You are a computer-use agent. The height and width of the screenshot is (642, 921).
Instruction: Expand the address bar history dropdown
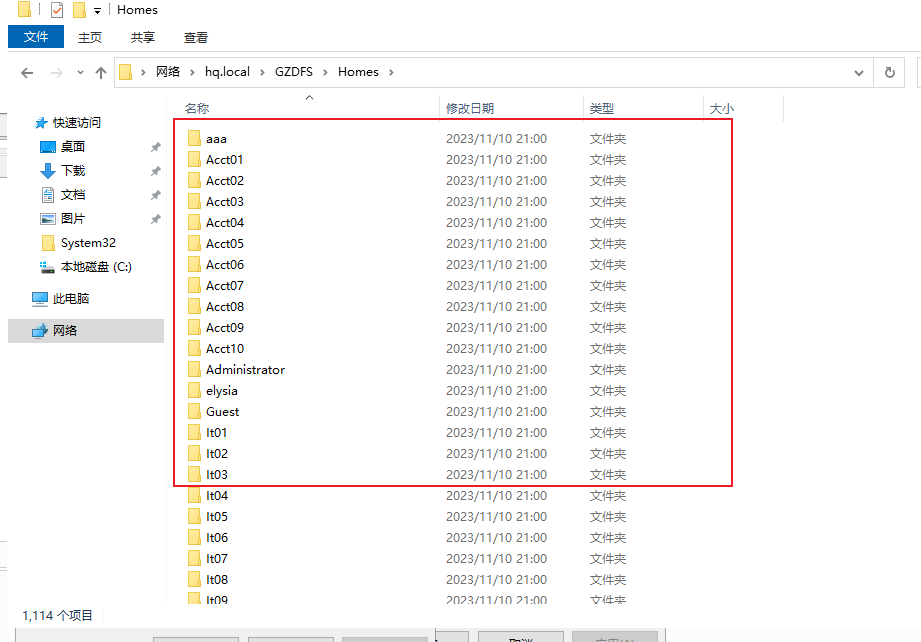tap(859, 73)
